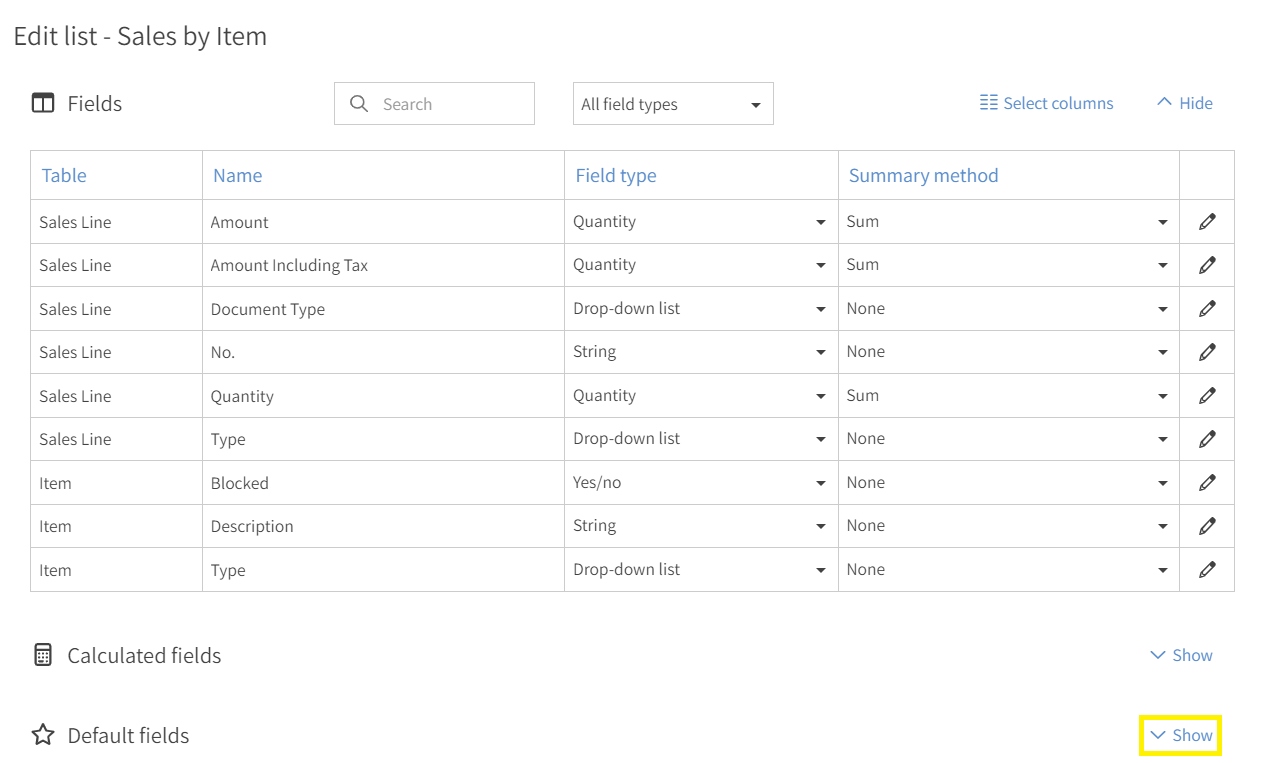Show the Calculated fields section

(1180, 655)
